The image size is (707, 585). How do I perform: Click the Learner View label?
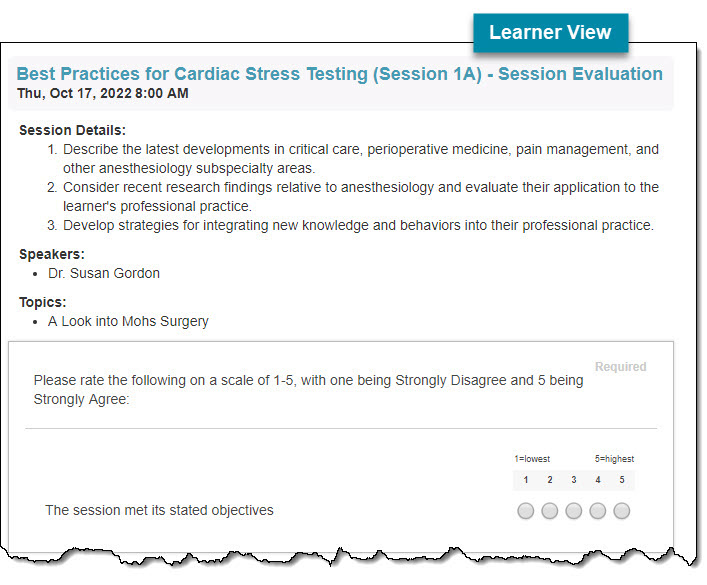pos(550,32)
